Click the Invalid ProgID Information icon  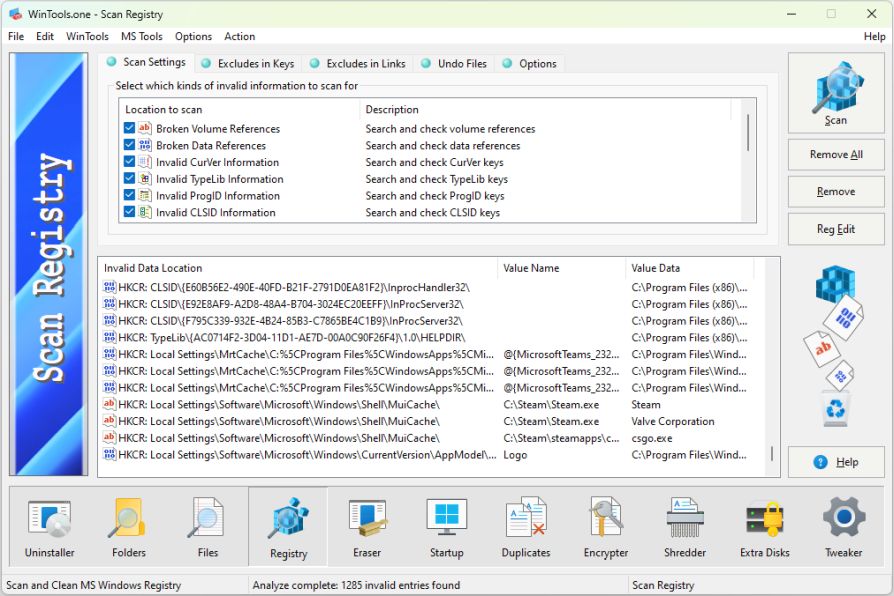click(145, 195)
